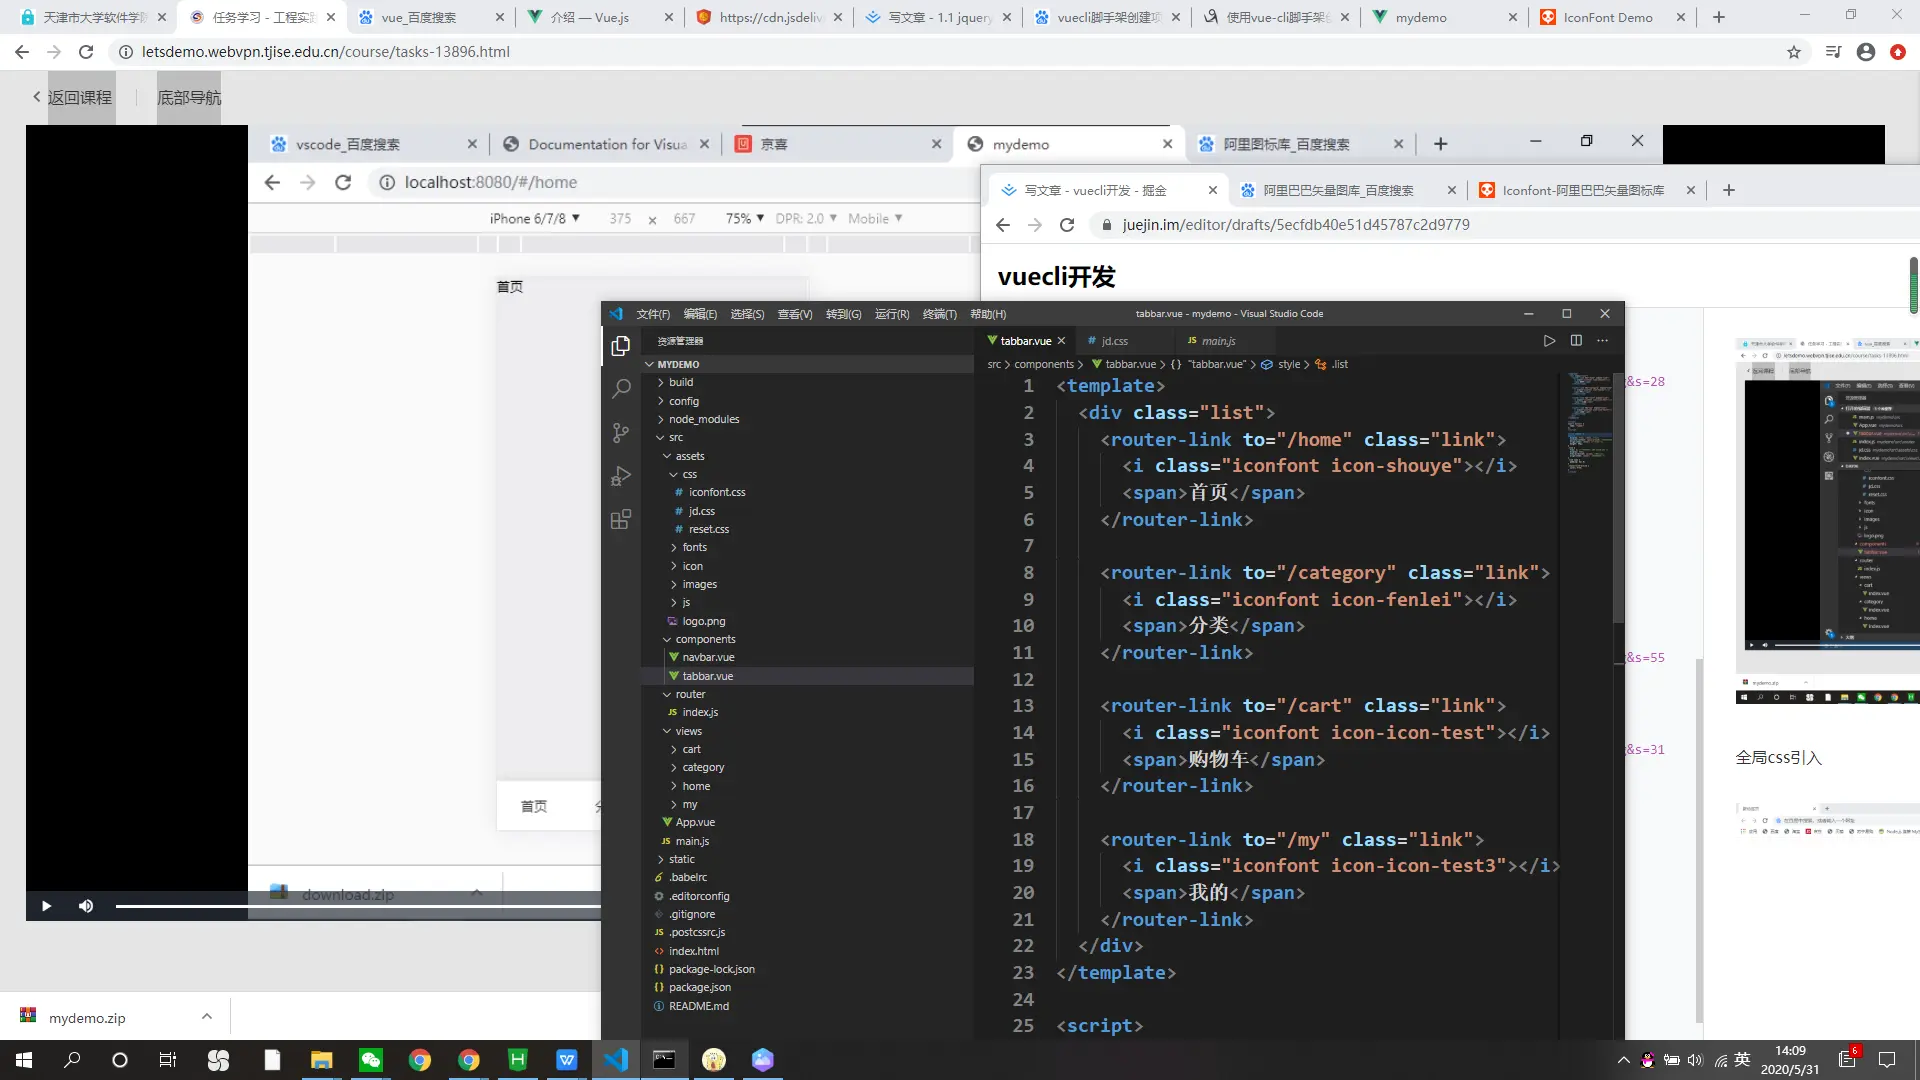Open App.vue in the file tree
Image resolution: width=1920 pixels, height=1080 pixels.
[695, 822]
